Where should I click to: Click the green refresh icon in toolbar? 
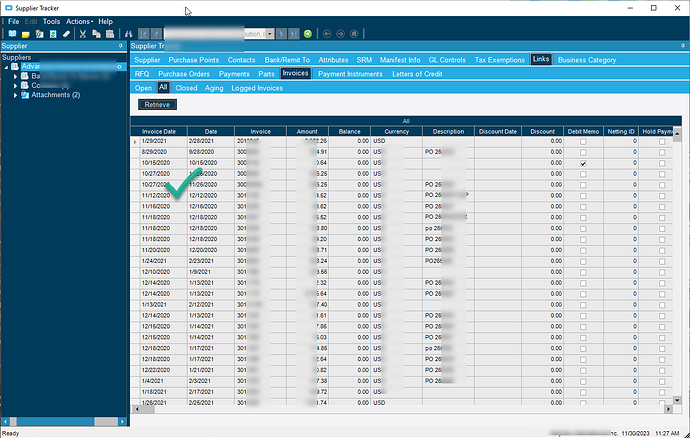(308, 34)
